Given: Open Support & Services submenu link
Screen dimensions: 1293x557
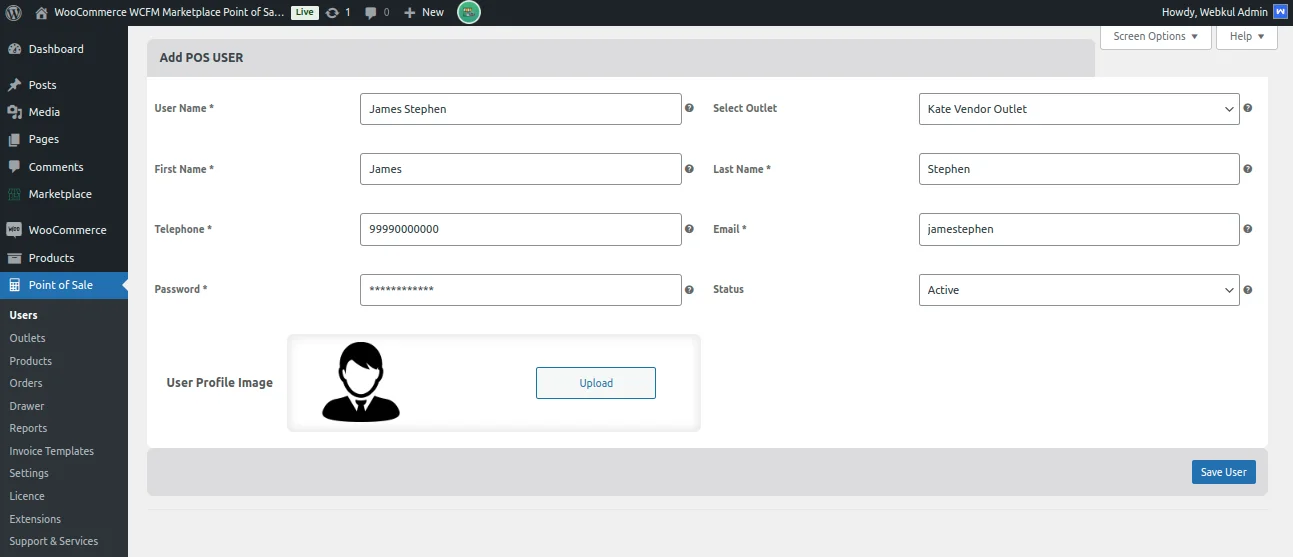Looking at the screenshot, I should coord(54,541).
